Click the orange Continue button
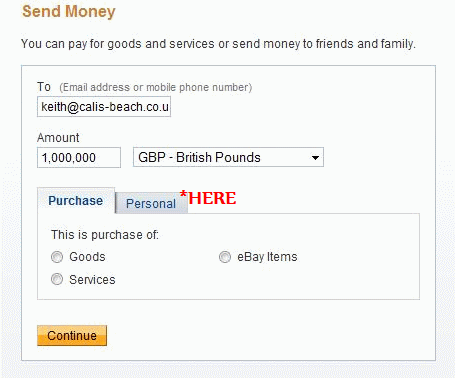This screenshot has width=455, height=378. pos(72,336)
